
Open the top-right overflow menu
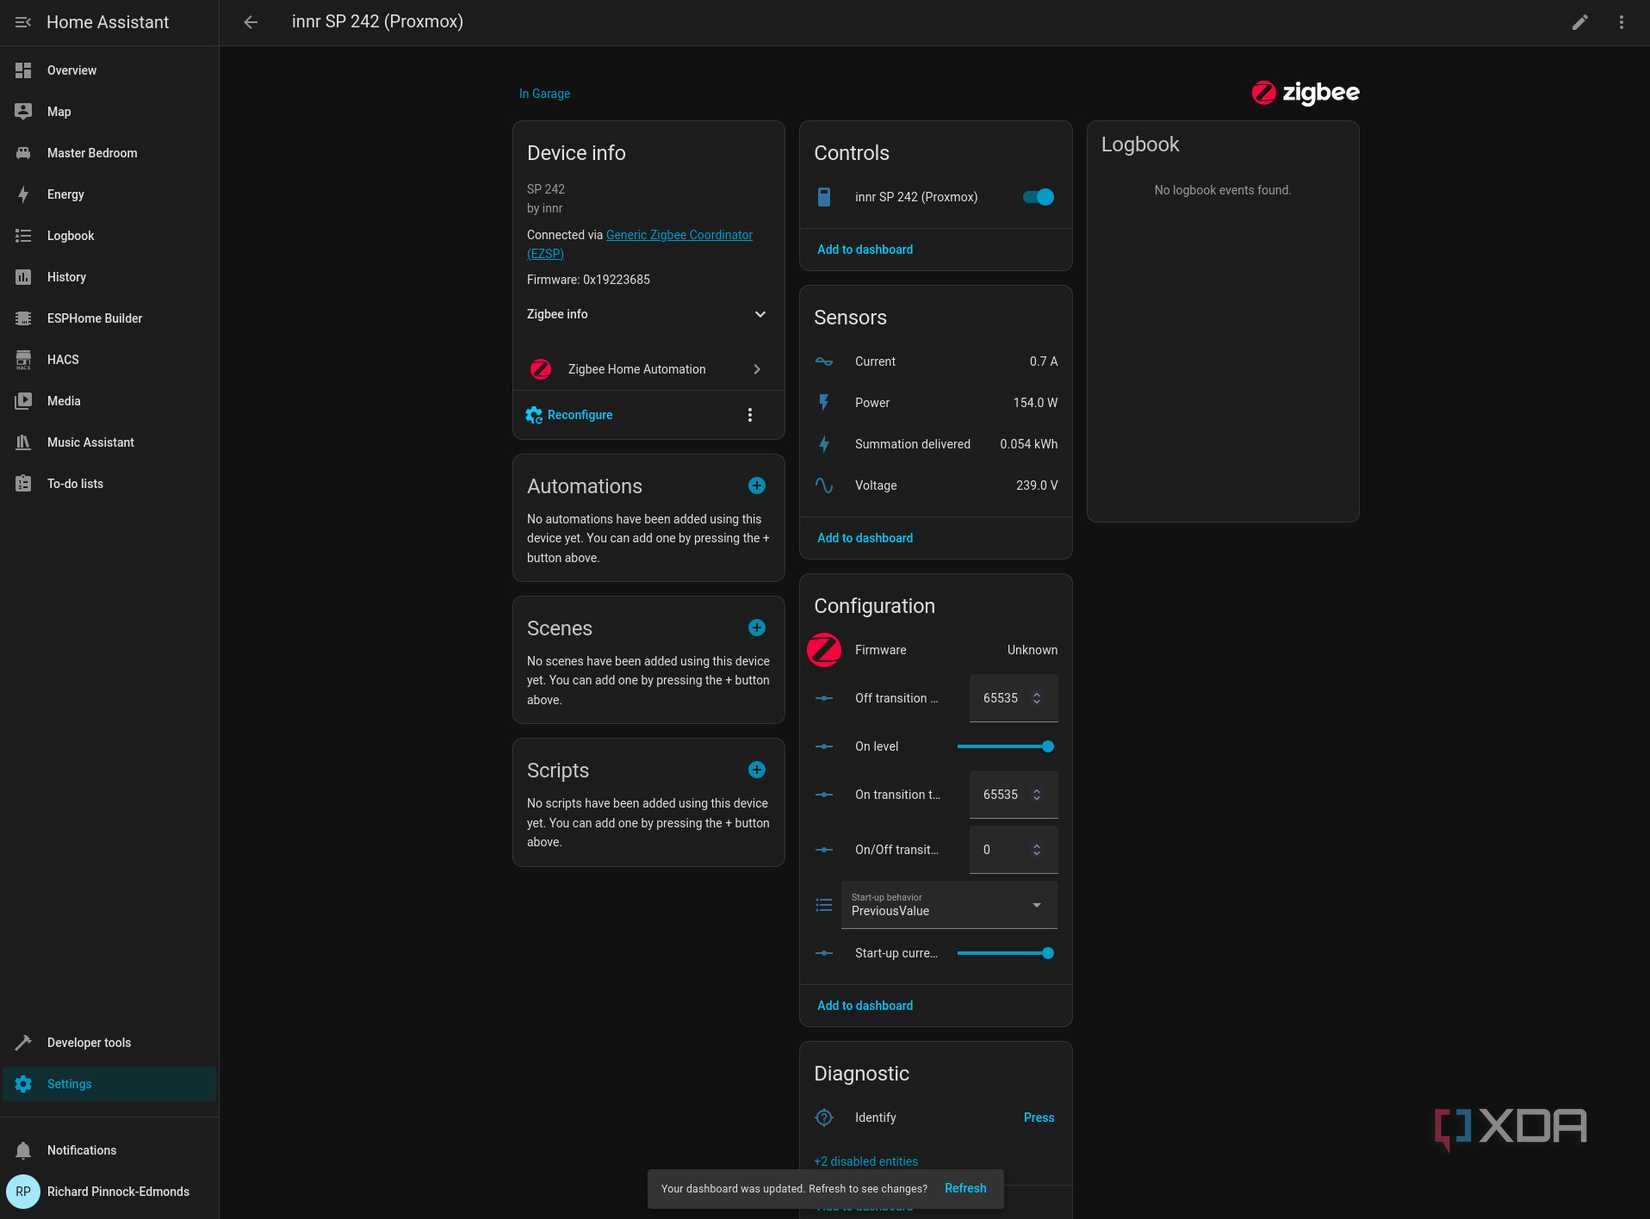tap(1621, 22)
